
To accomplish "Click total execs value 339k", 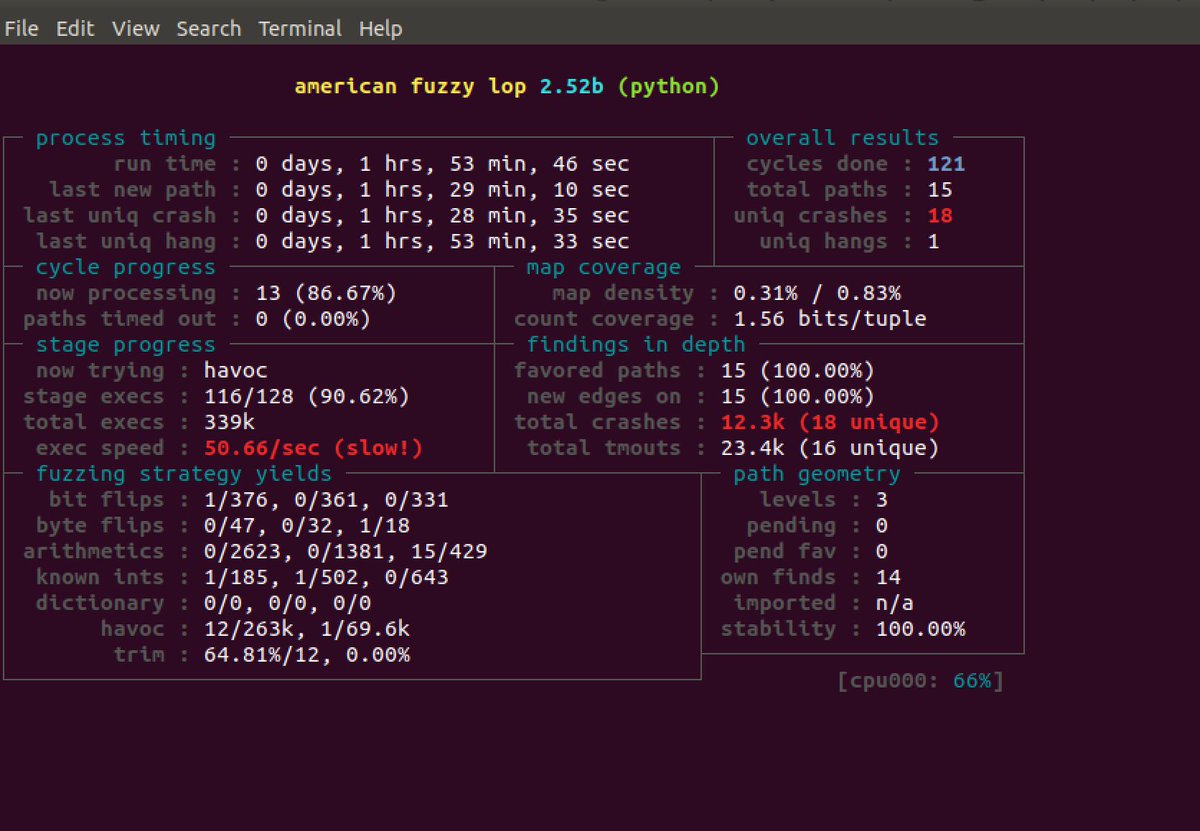I will pyautogui.click(x=229, y=423).
